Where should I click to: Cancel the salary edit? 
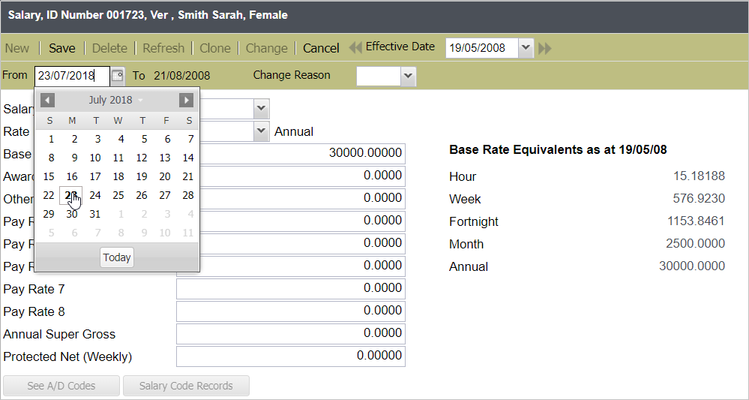[x=321, y=48]
